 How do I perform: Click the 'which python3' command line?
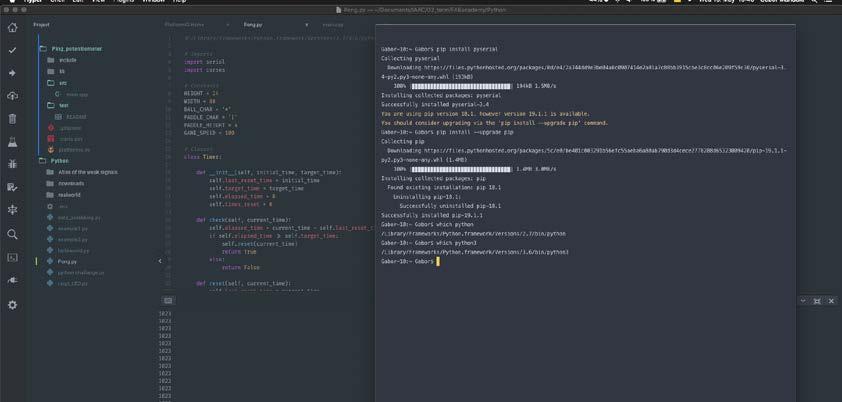[454, 243]
